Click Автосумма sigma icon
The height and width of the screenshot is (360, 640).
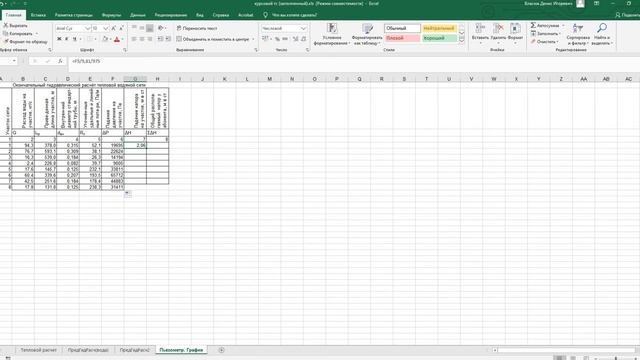pyautogui.click(x=533, y=25)
